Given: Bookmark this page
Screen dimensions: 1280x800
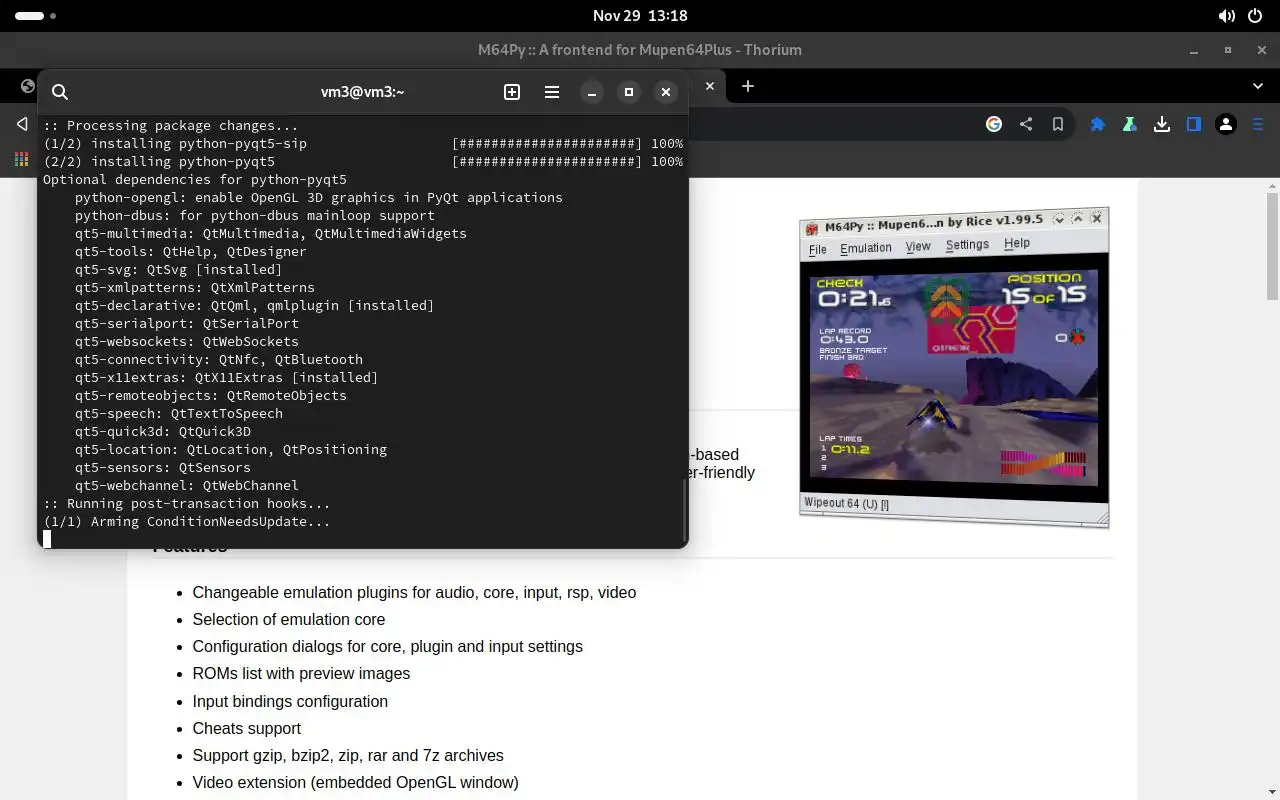Looking at the screenshot, I should point(1058,124).
